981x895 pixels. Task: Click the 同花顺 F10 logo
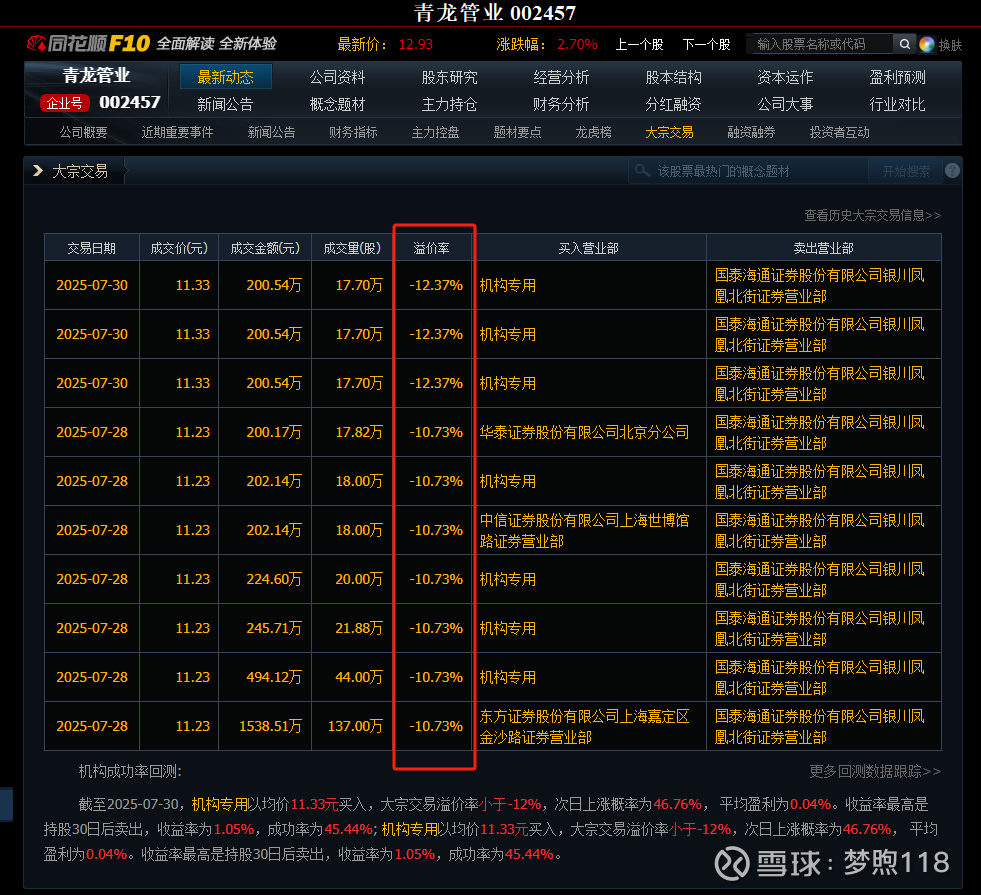[x=89, y=43]
